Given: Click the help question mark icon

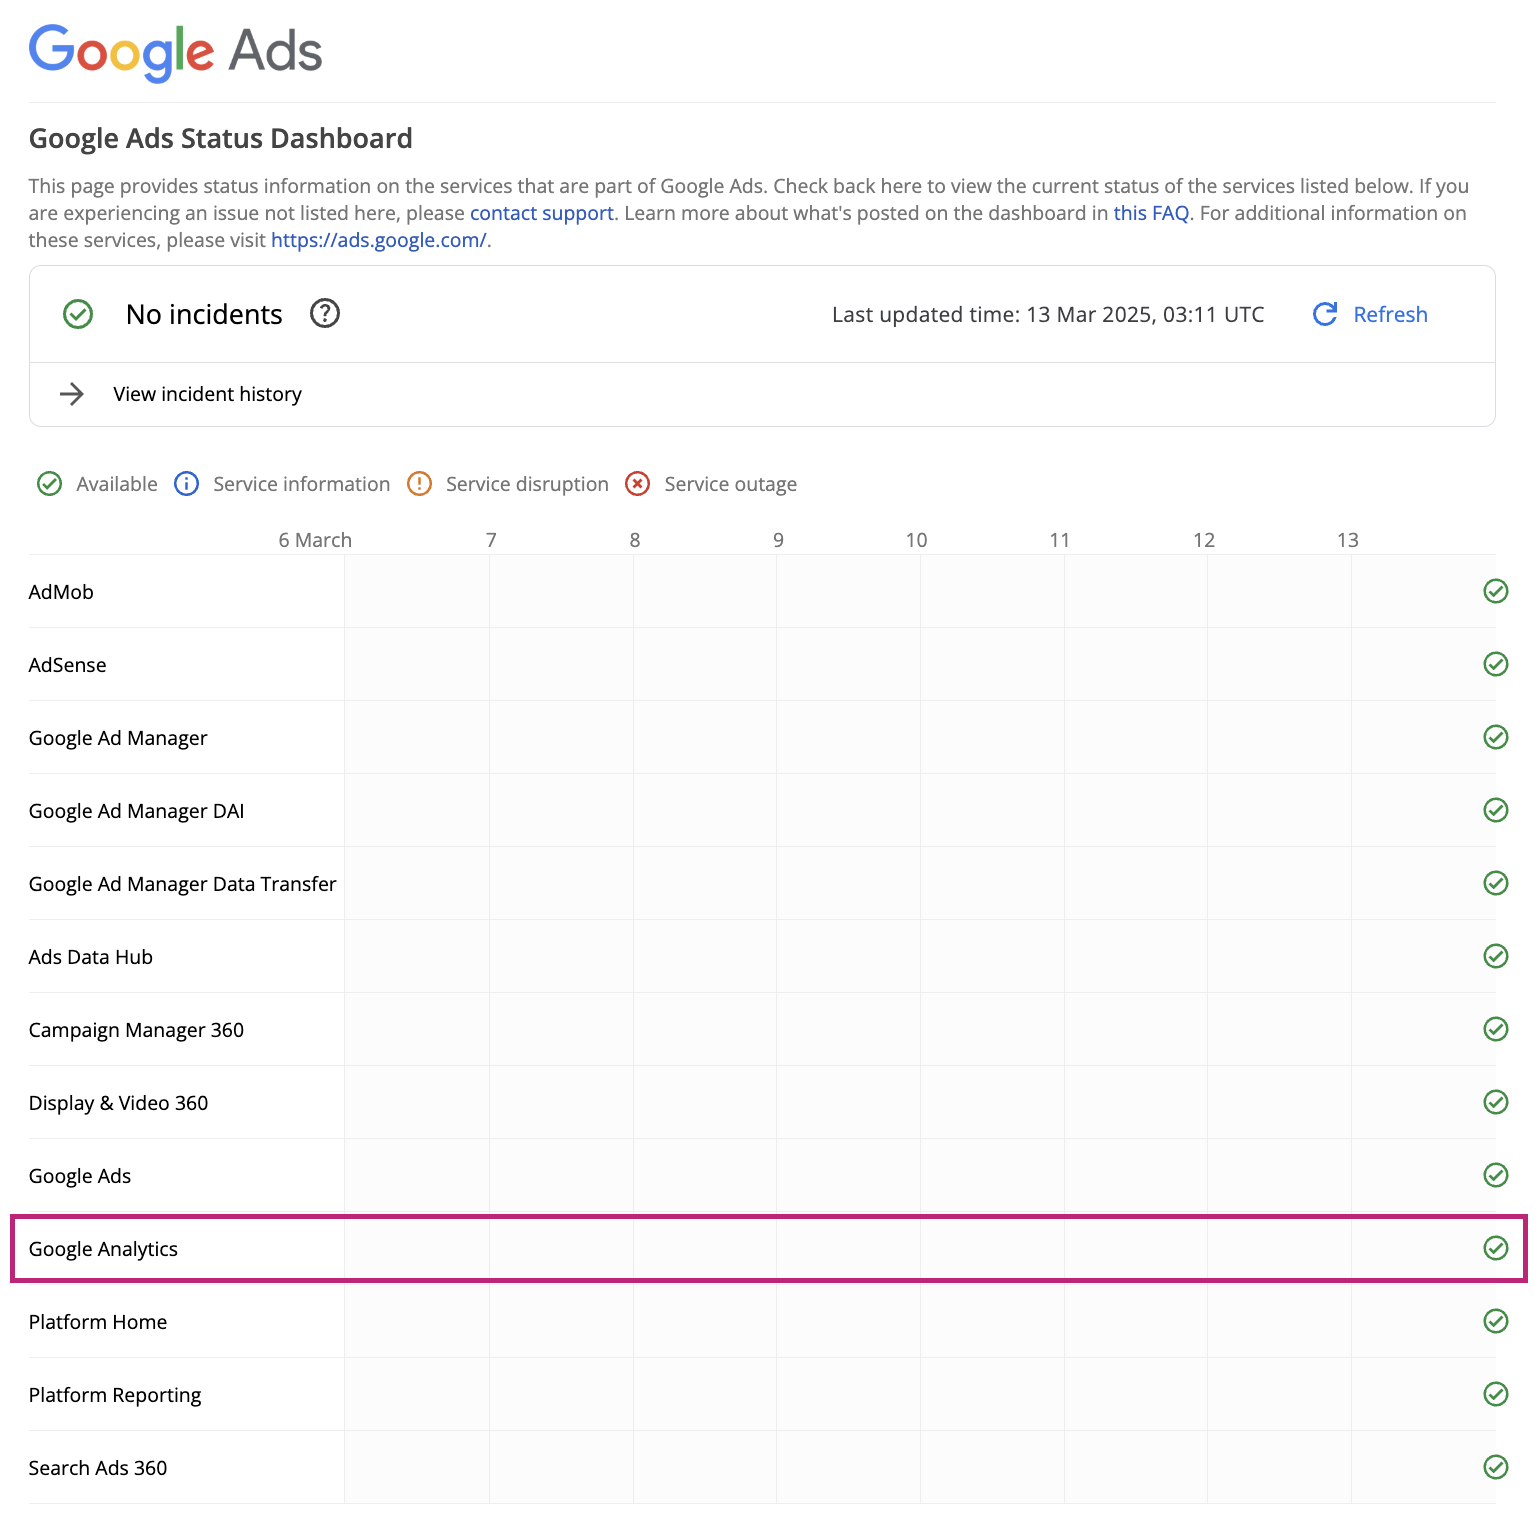Looking at the screenshot, I should (325, 314).
